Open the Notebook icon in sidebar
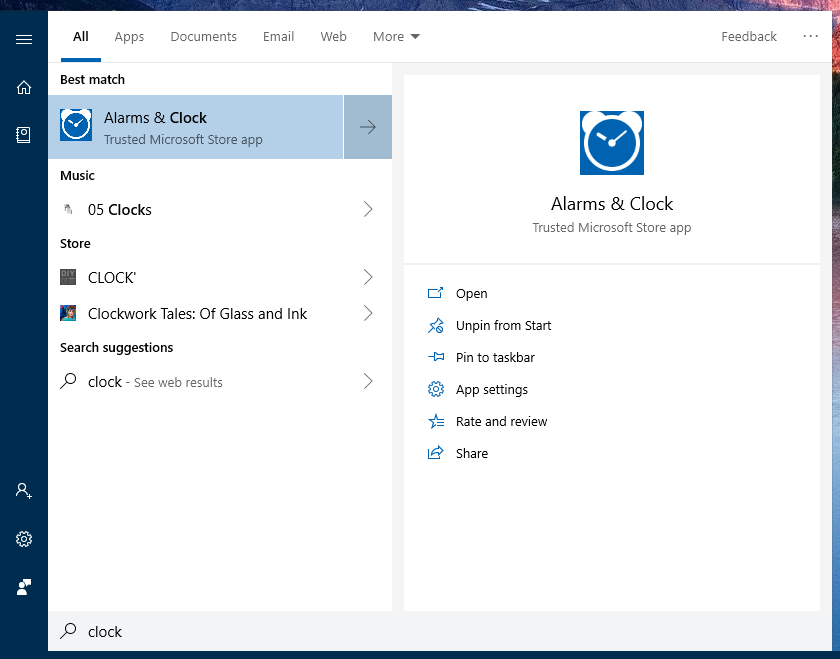Screen dimensions: 840x659 (24, 135)
